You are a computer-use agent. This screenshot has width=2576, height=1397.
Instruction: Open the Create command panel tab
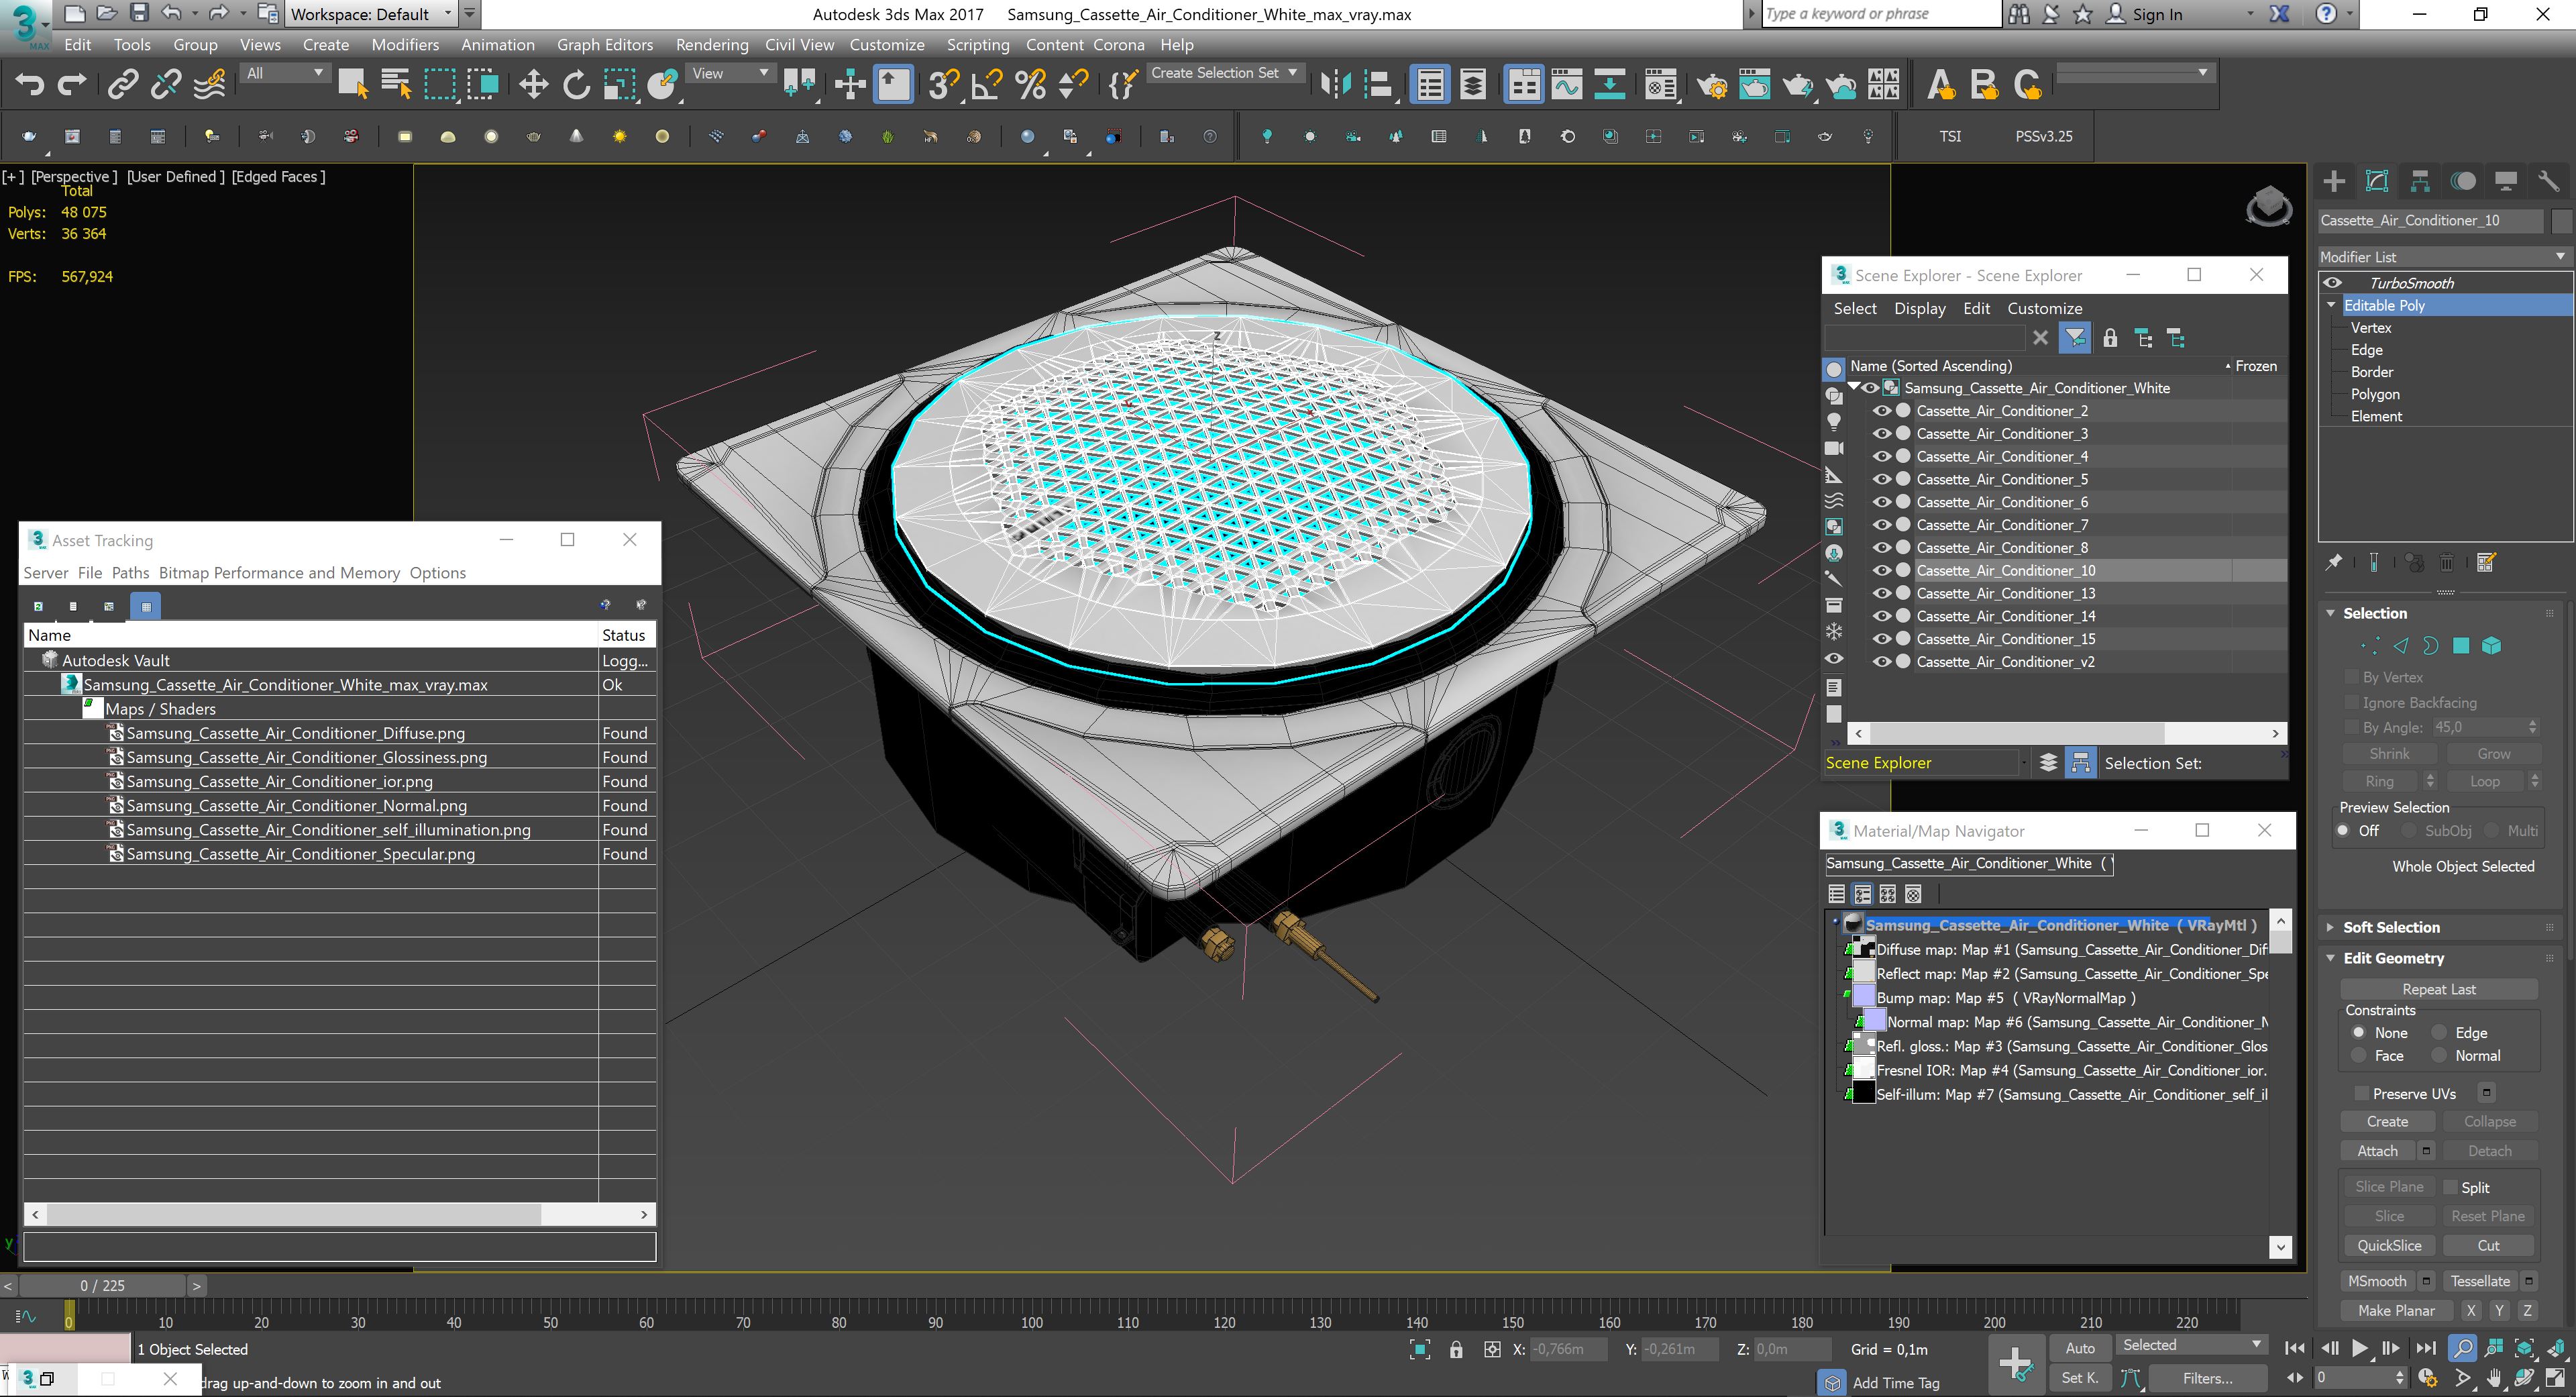(2334, 181)
